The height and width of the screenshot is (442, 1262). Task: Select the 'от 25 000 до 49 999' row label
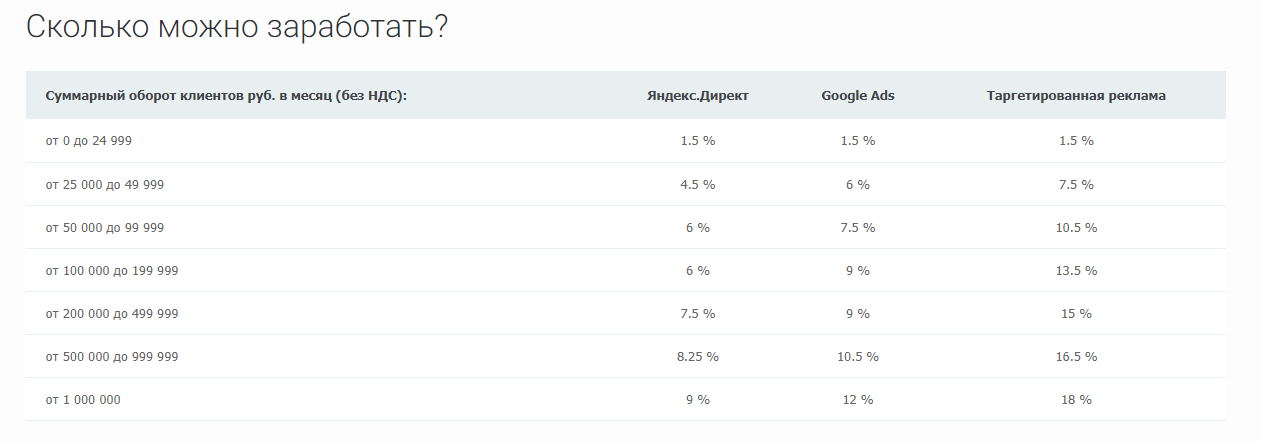point(105,185)
